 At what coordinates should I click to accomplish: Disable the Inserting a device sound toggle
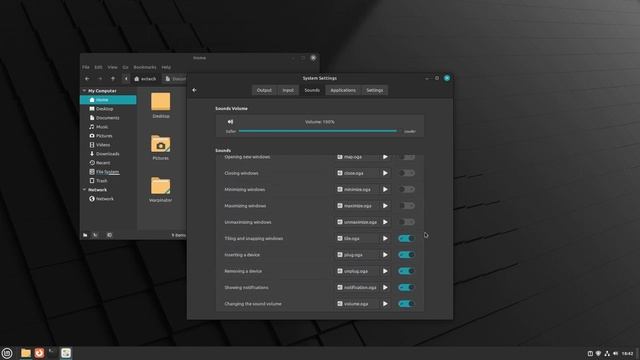(407, 255)
